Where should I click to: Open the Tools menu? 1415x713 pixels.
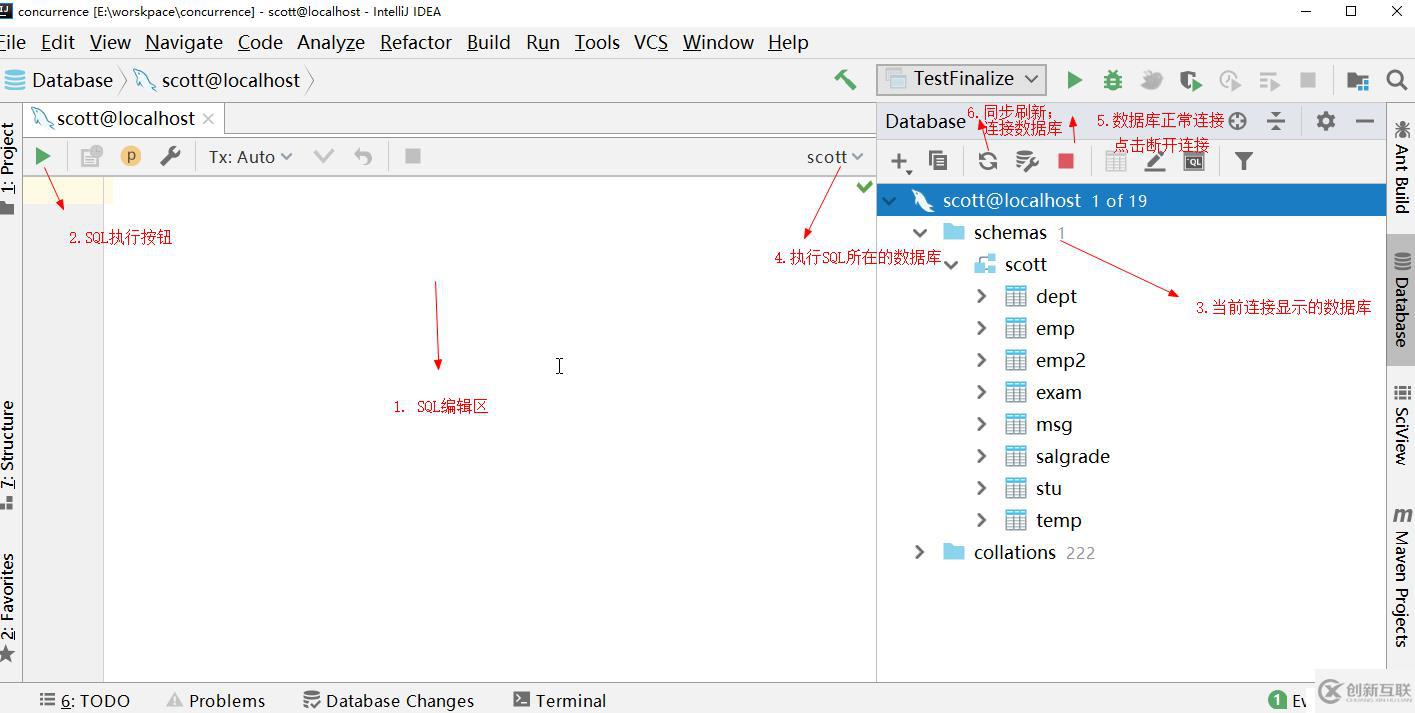pyautogui.click(x=597, y=42)
